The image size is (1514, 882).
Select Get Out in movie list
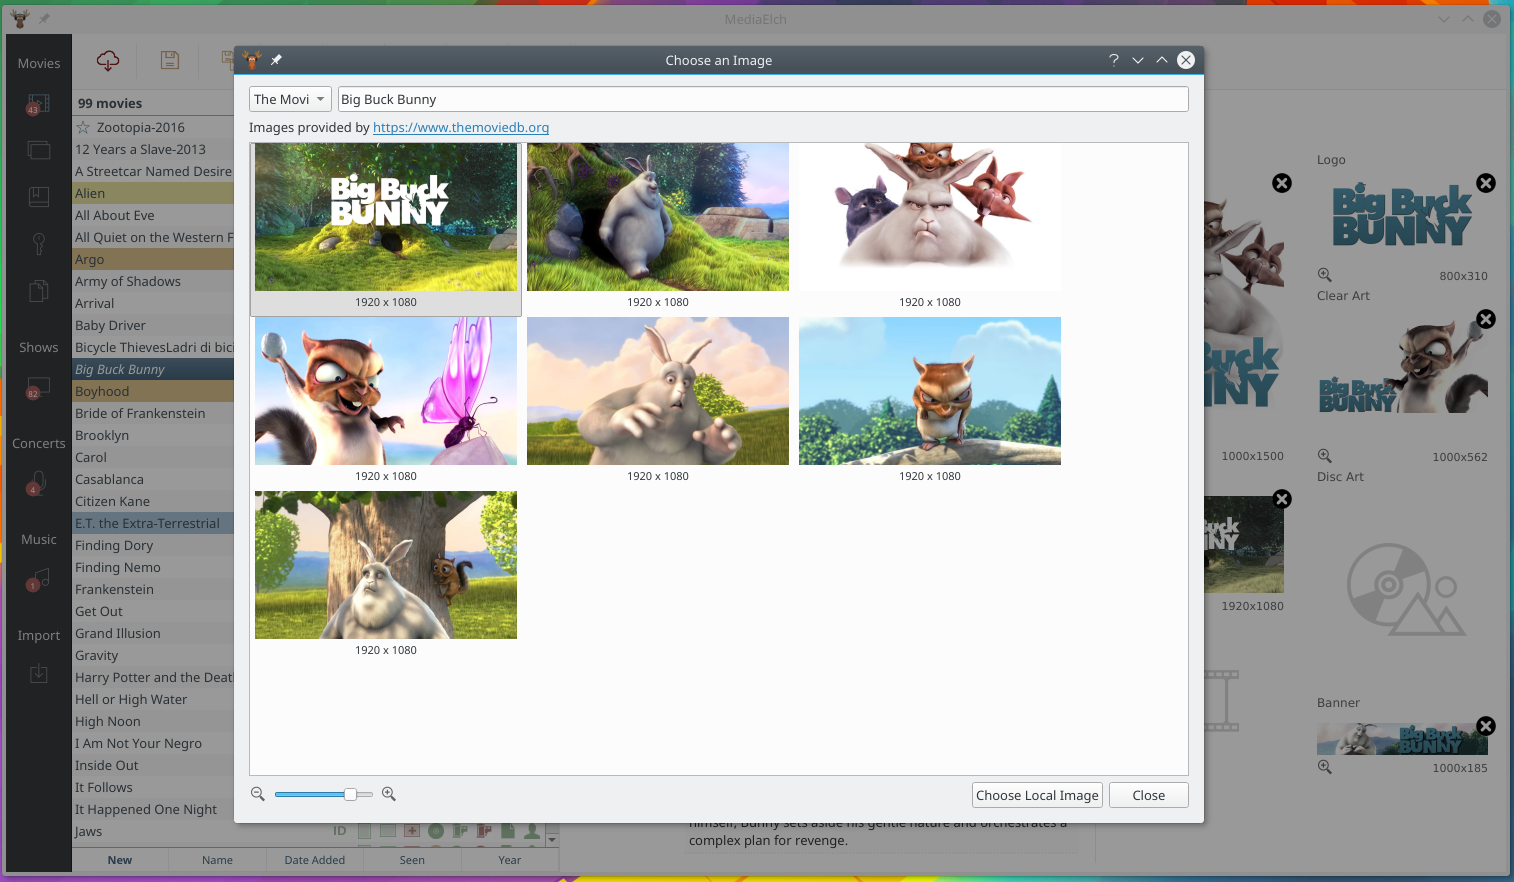tap(153, 612)
